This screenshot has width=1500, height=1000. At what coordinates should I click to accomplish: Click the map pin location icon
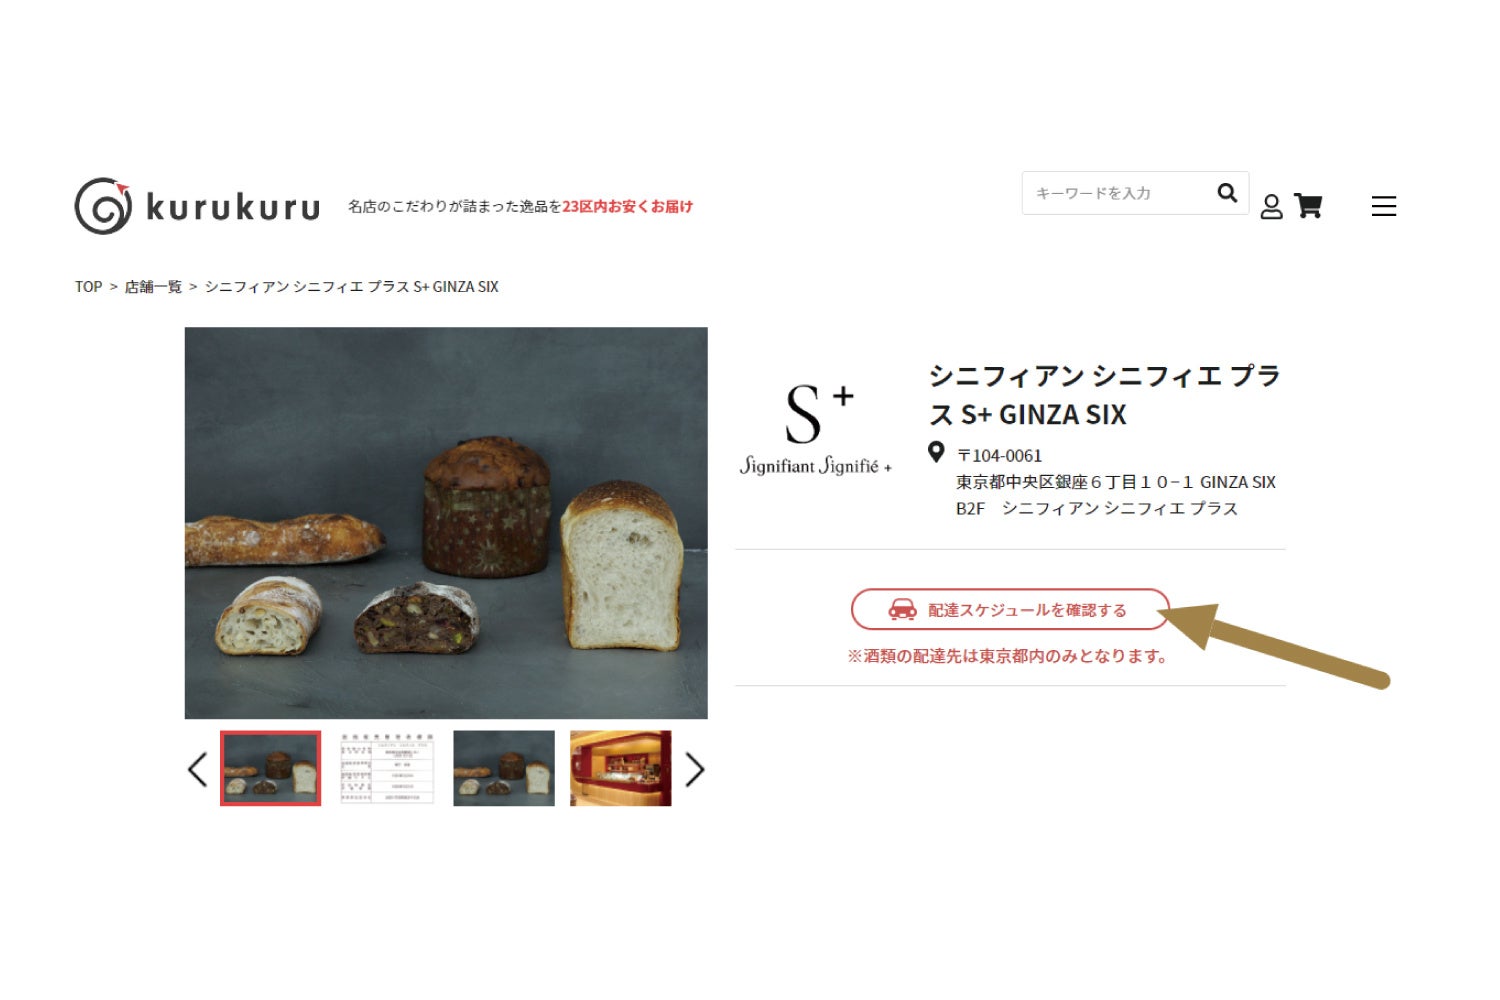pos(936,452)
